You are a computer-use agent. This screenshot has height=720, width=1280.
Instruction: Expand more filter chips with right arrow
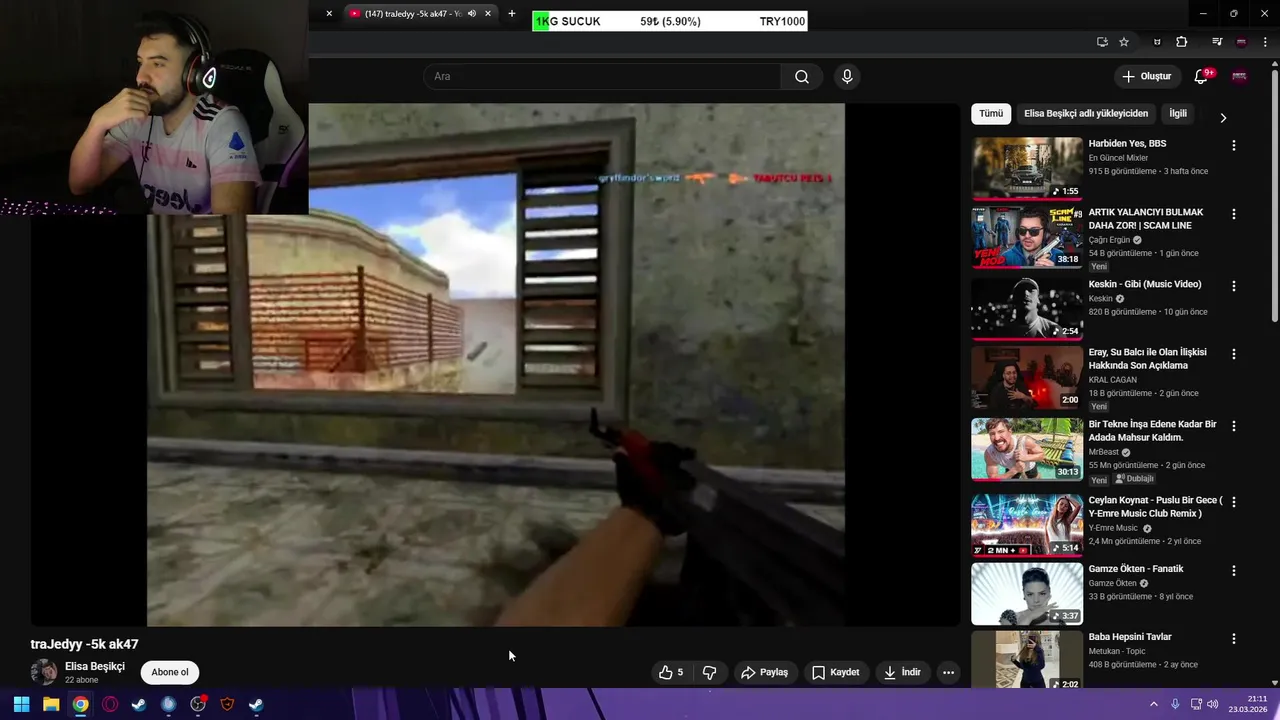click(x=1223, y=118)
